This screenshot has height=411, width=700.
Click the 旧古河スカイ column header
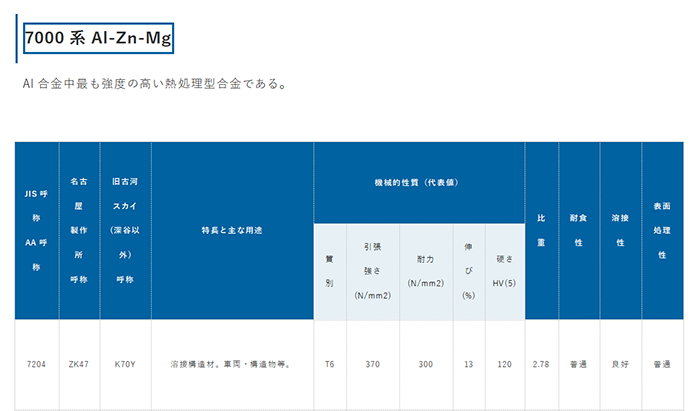[x=125, y=231]
